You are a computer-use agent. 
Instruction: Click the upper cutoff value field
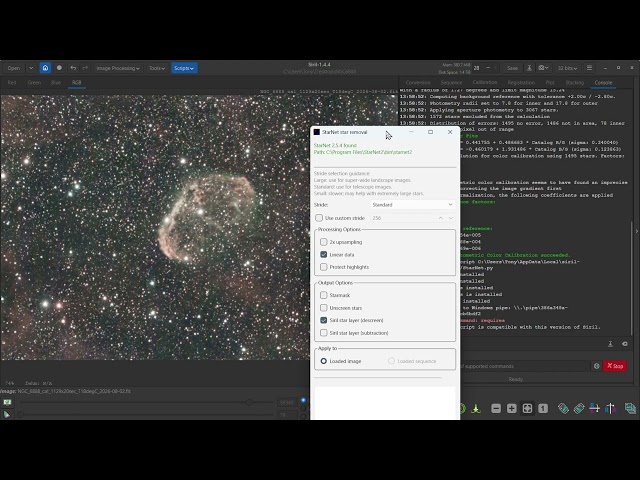[287, 402]
